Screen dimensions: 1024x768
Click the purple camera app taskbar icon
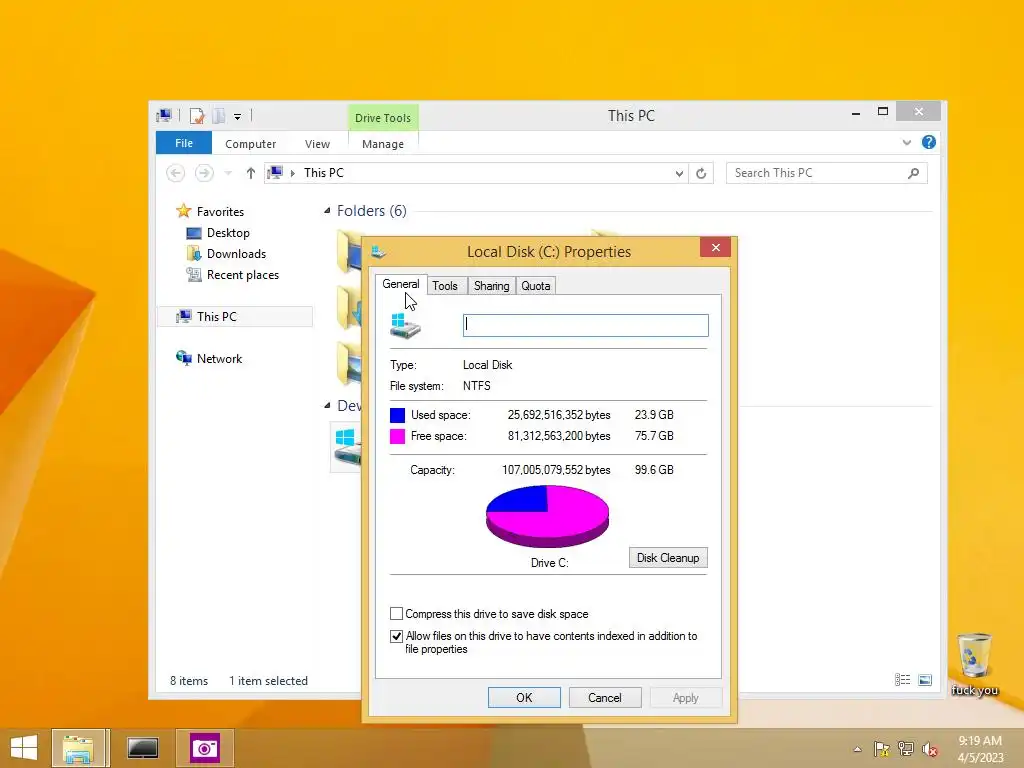coord(204,748)
